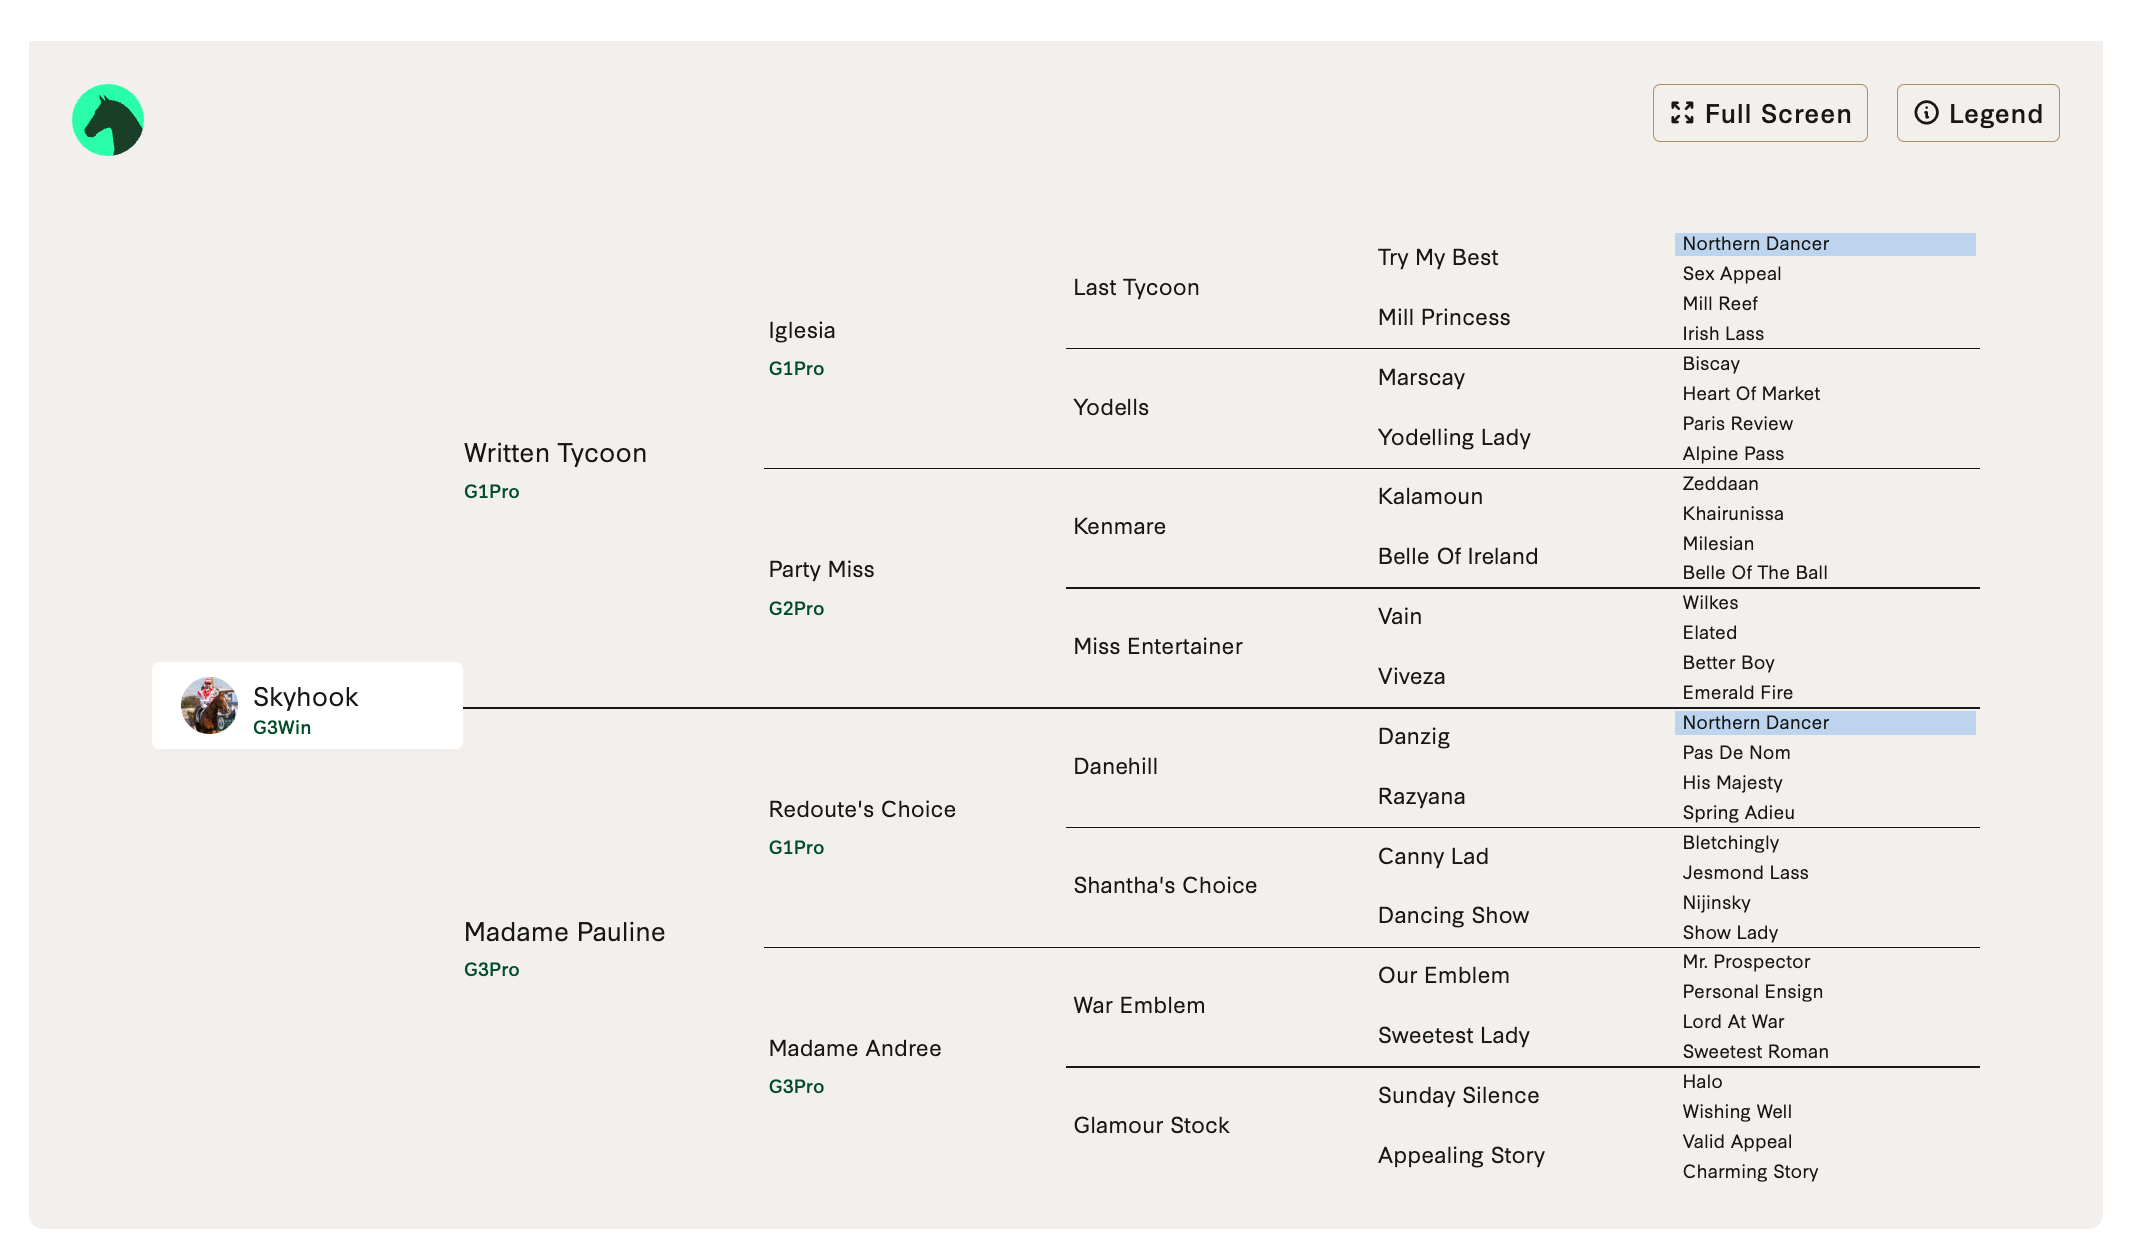The width and height of the screenshot is (2136, 1258).
Task: Open Party Miss pedigree entry
Action: click(821, 569)
